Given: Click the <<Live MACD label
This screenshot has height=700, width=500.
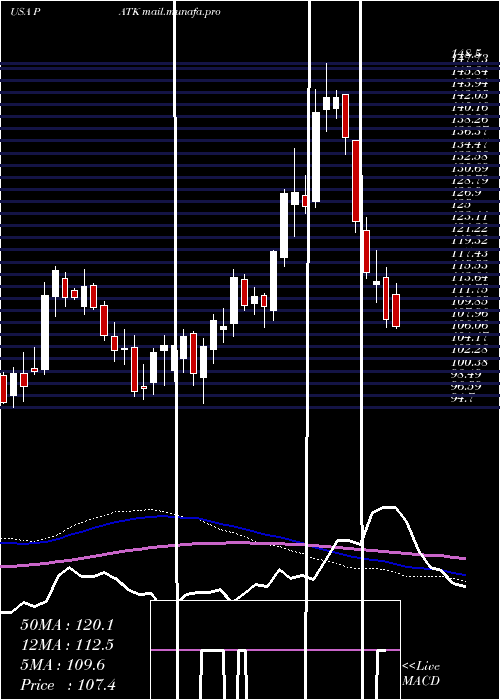Looking at the screenshot, I should [421, 674].
